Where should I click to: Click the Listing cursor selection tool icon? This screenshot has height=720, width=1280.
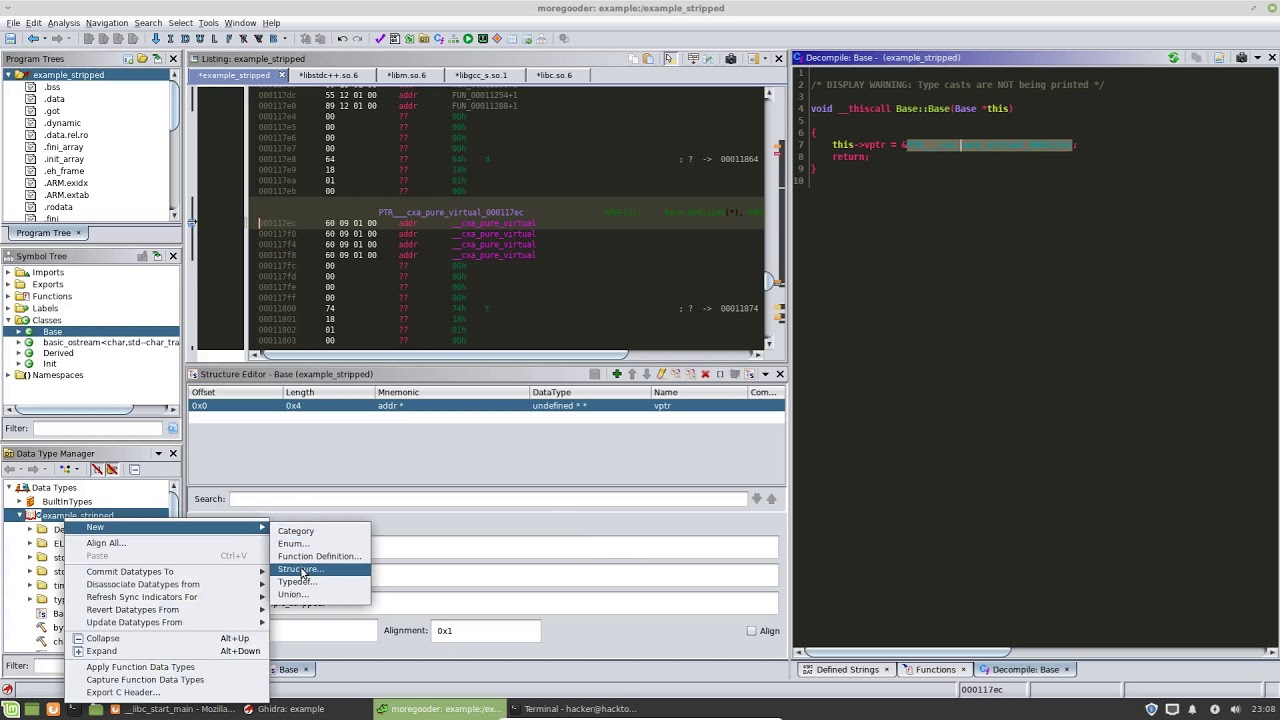pos(669,58)
